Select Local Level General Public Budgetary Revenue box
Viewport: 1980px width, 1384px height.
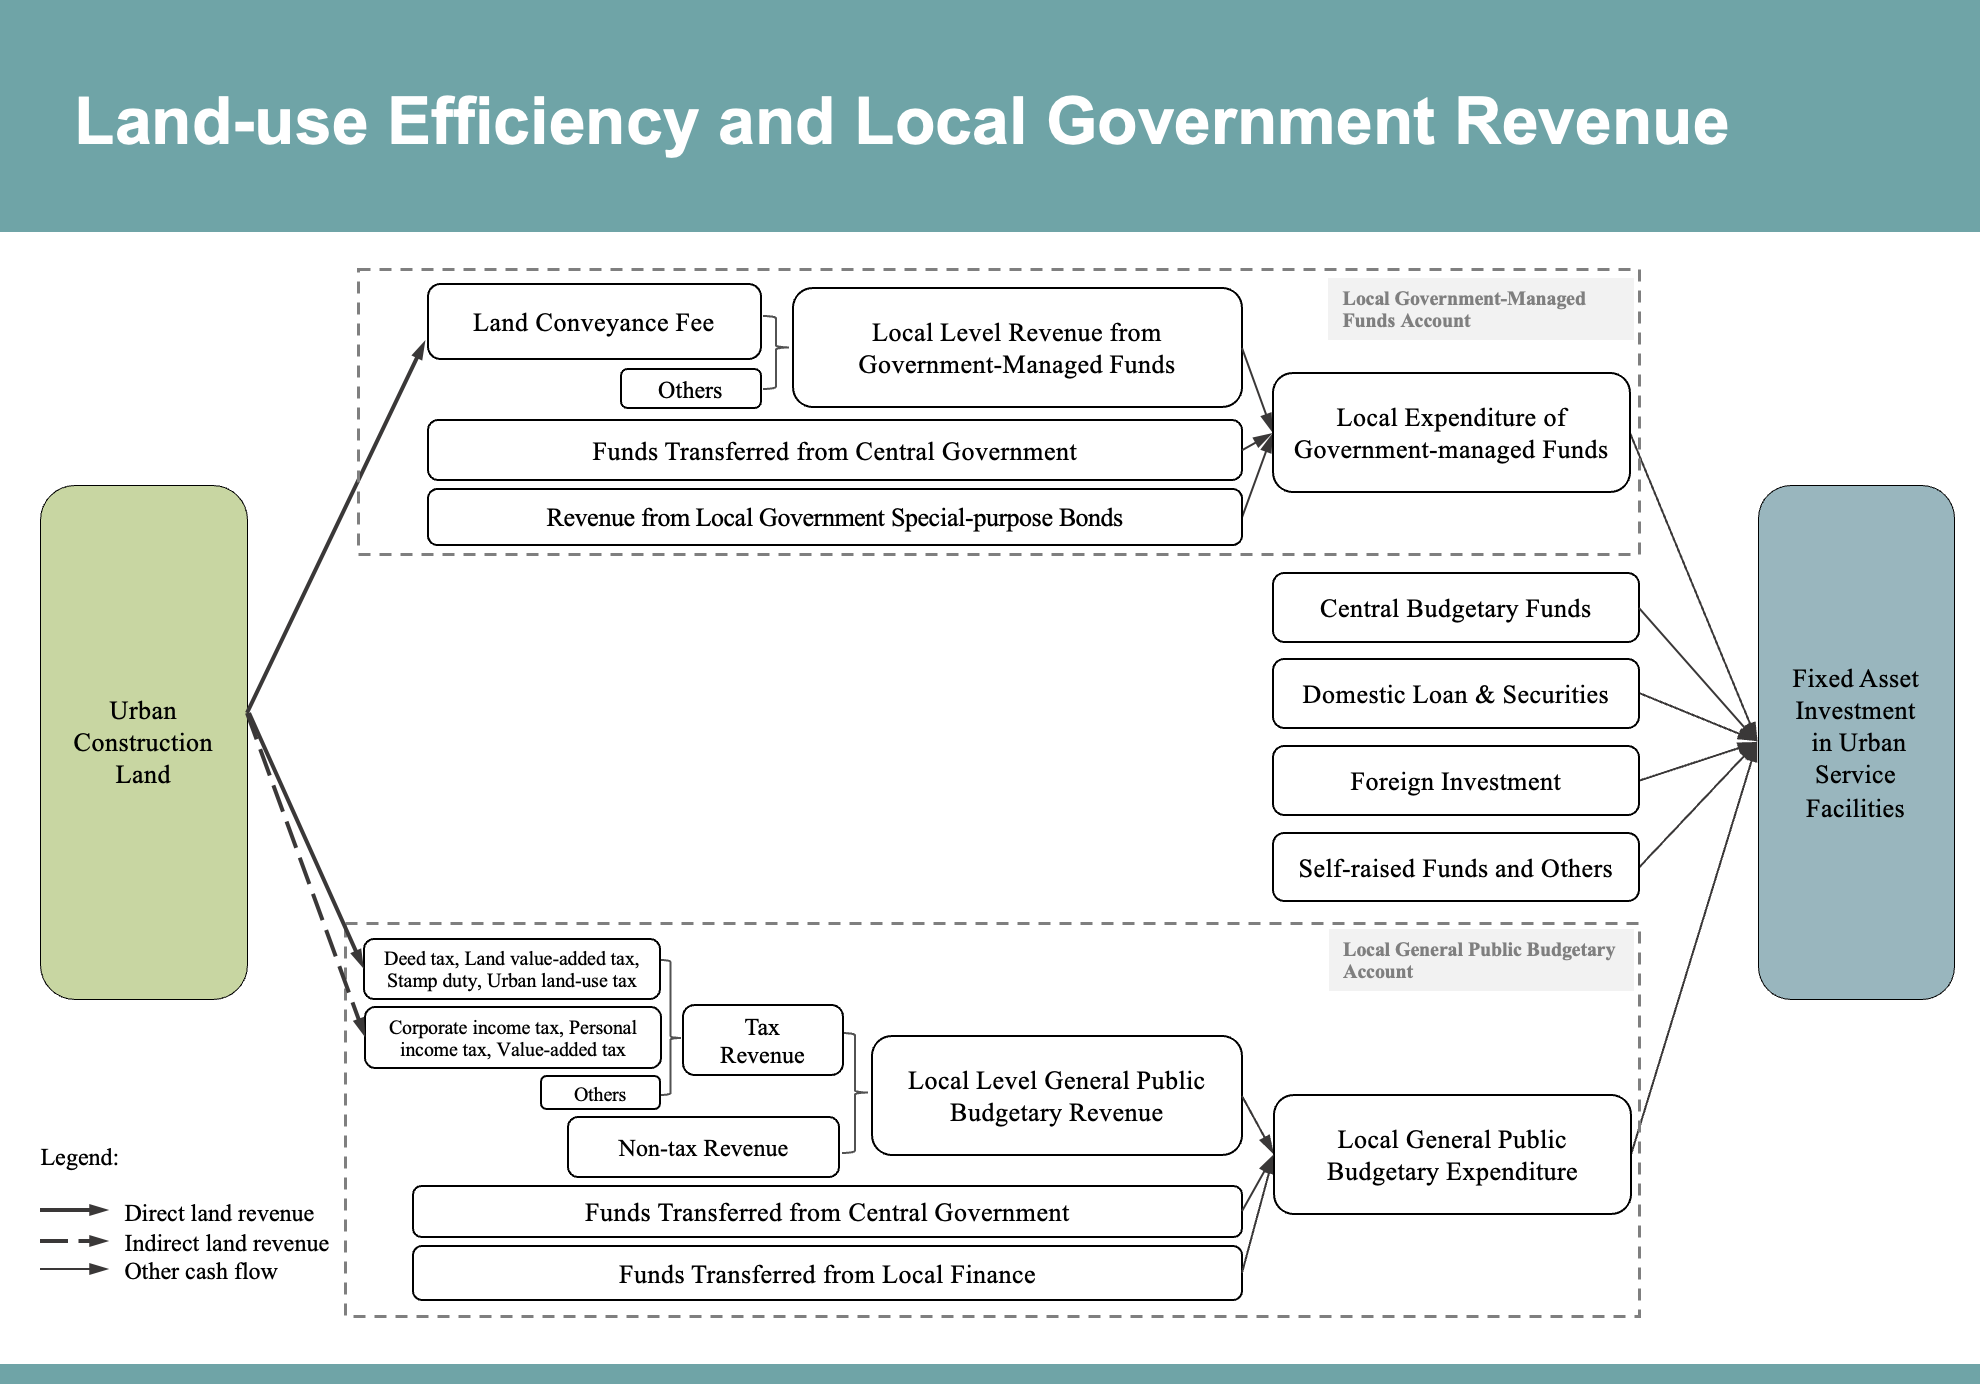(1057, 1096)
